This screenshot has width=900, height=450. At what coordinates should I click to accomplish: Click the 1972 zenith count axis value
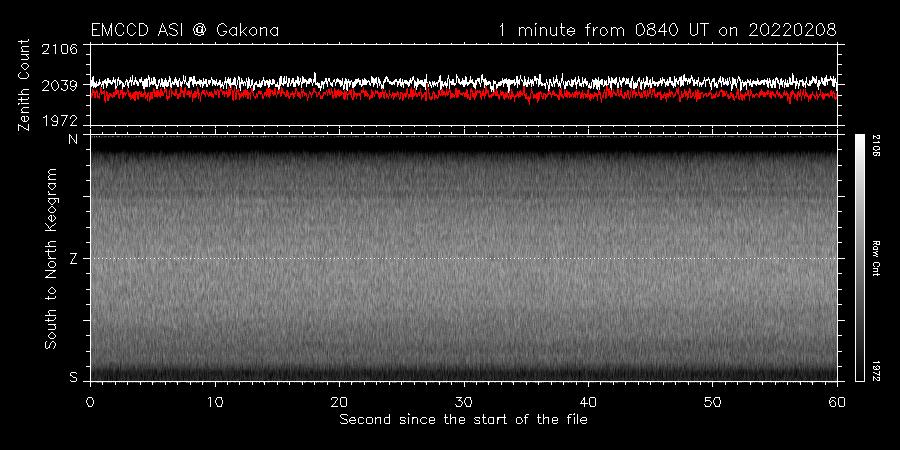pyautogui.click(x=59, y=119)
